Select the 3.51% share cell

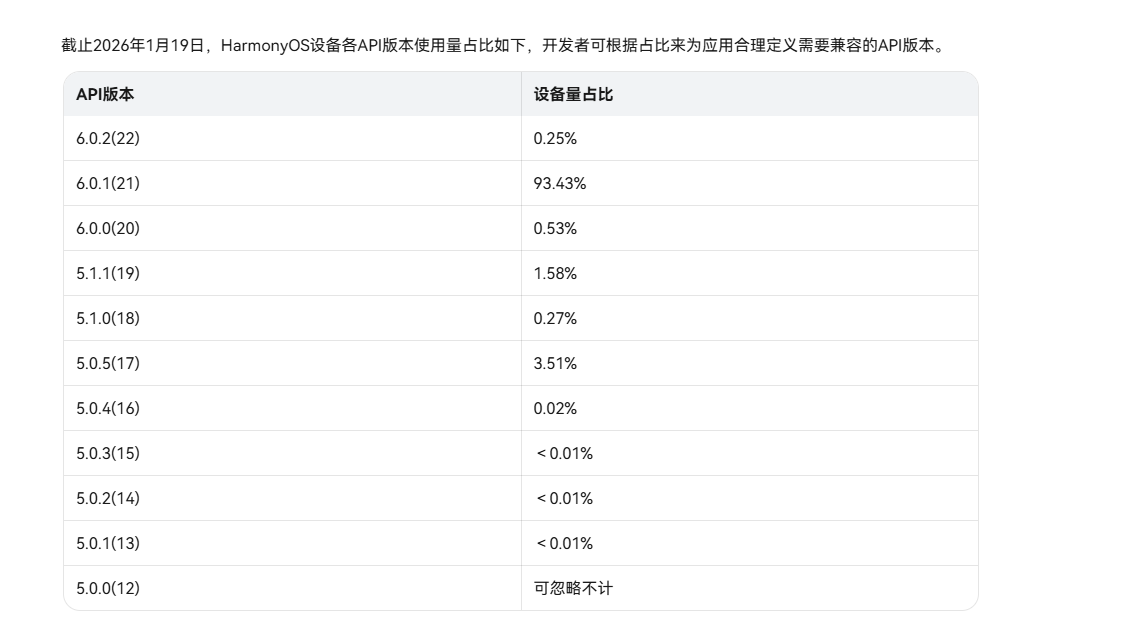pos(555,364)
